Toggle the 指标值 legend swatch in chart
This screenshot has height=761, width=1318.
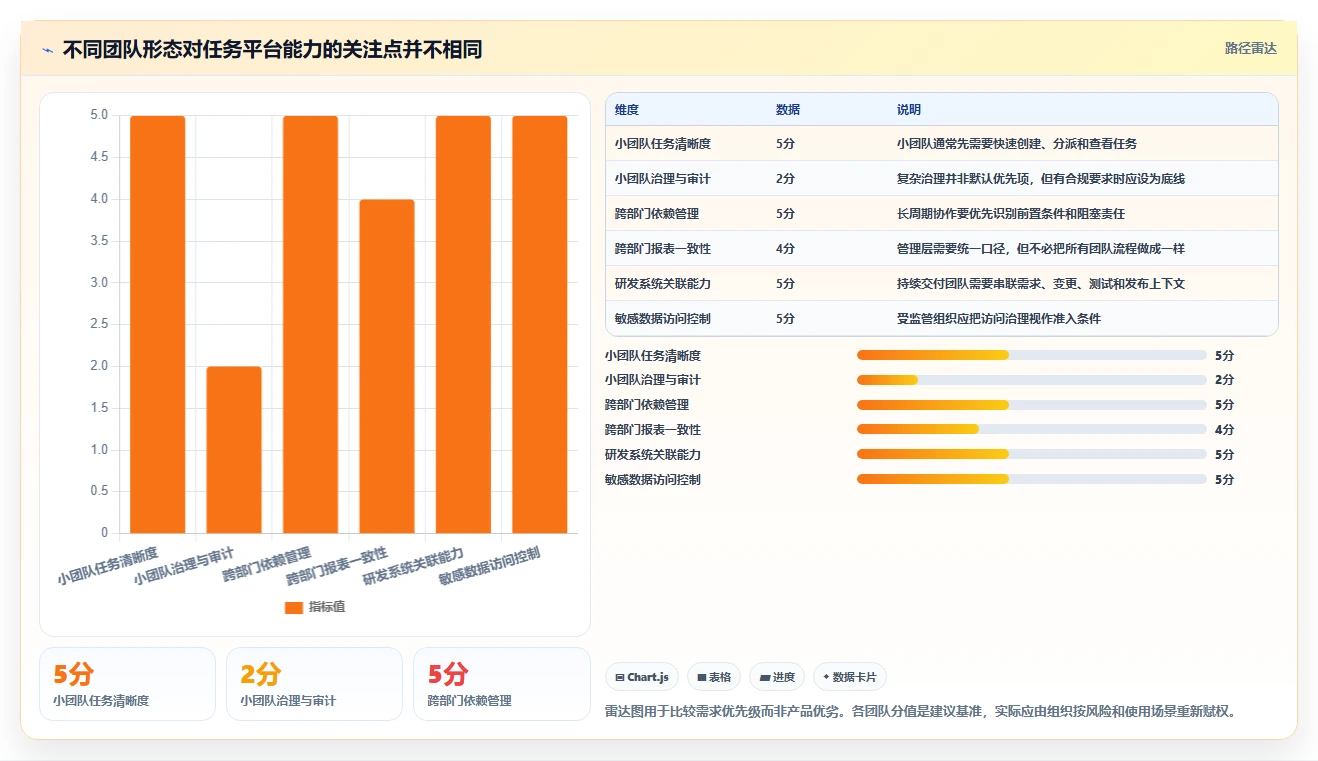pos(293,607)
